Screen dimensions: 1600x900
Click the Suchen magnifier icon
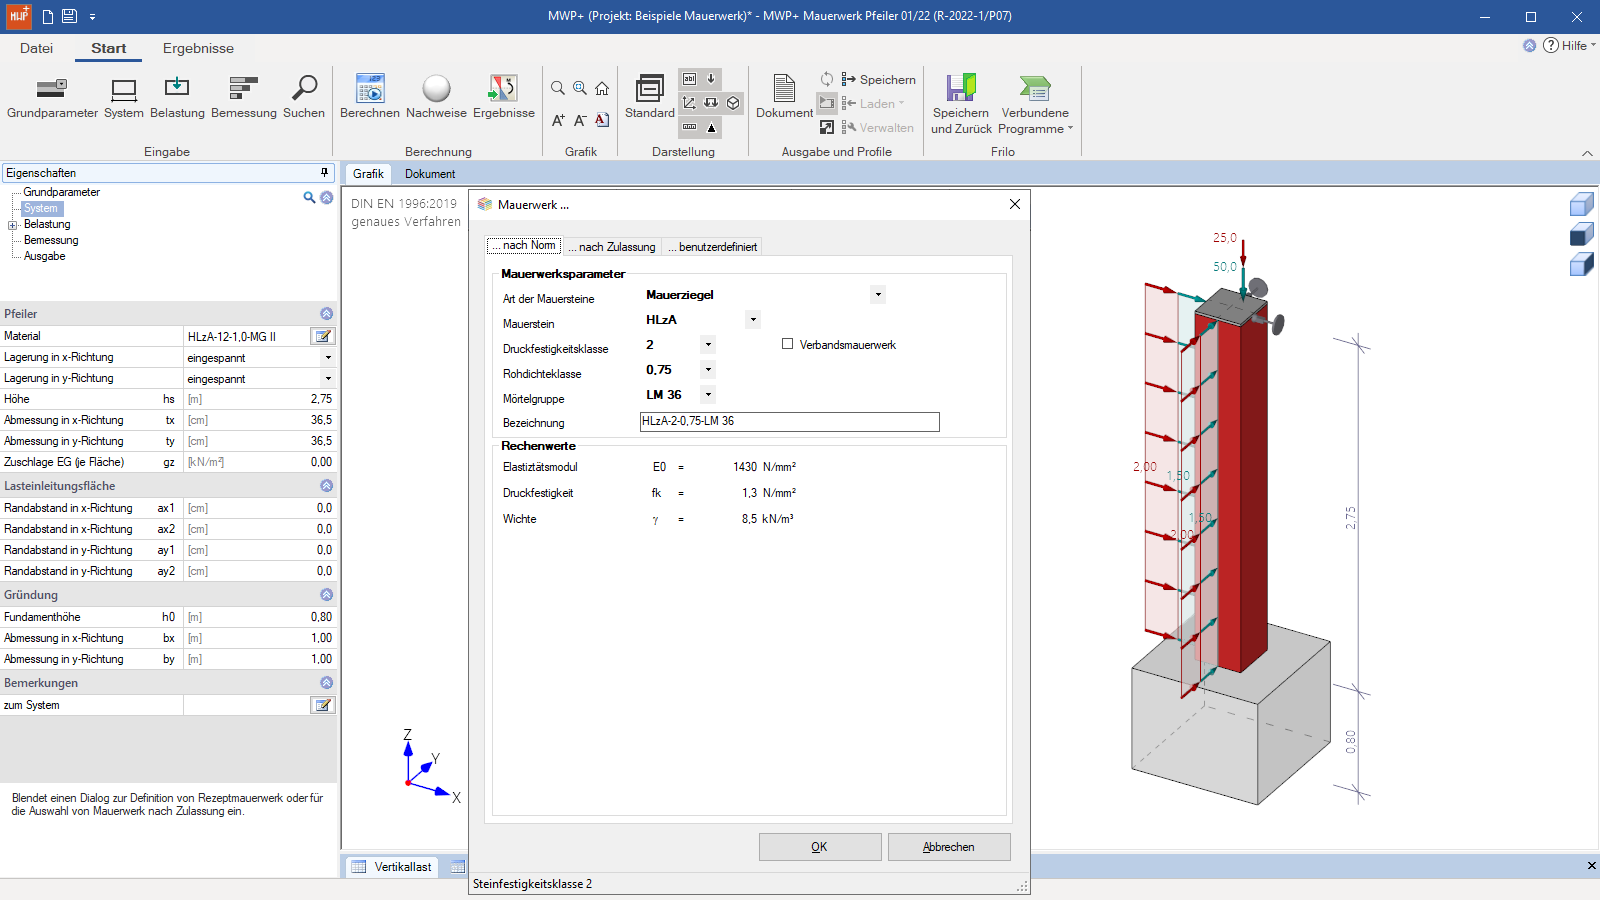(x=304, y=98)
